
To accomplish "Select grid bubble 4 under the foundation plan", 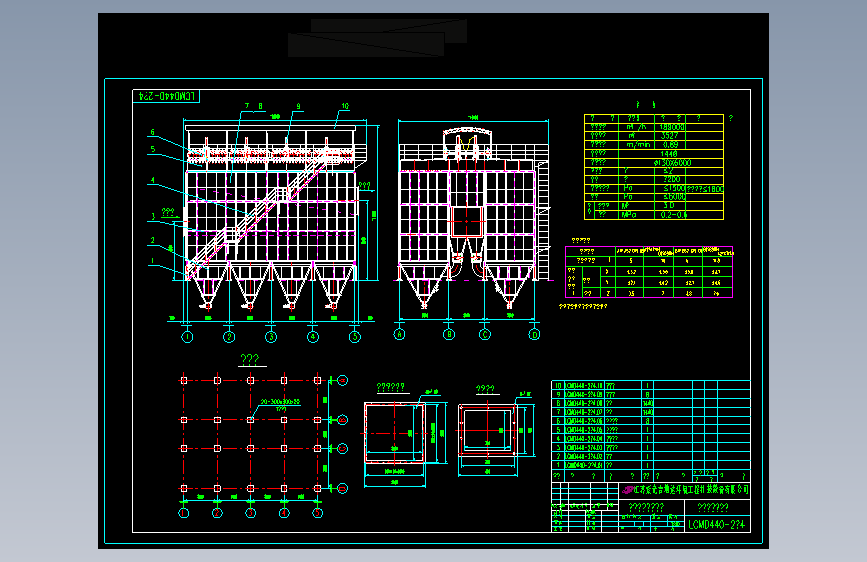I will coord(284,513).
